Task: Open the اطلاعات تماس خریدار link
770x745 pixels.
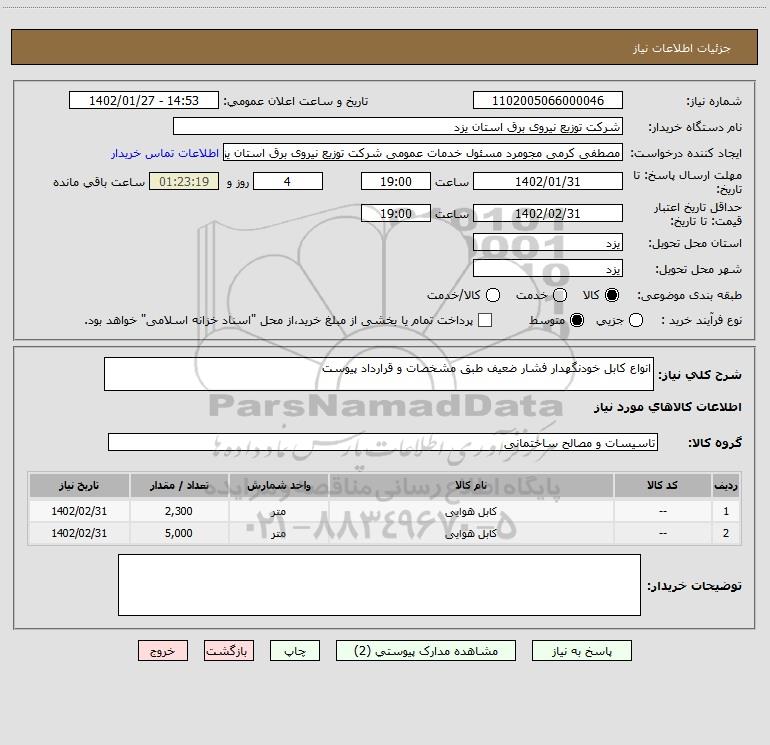Action: 165,153
